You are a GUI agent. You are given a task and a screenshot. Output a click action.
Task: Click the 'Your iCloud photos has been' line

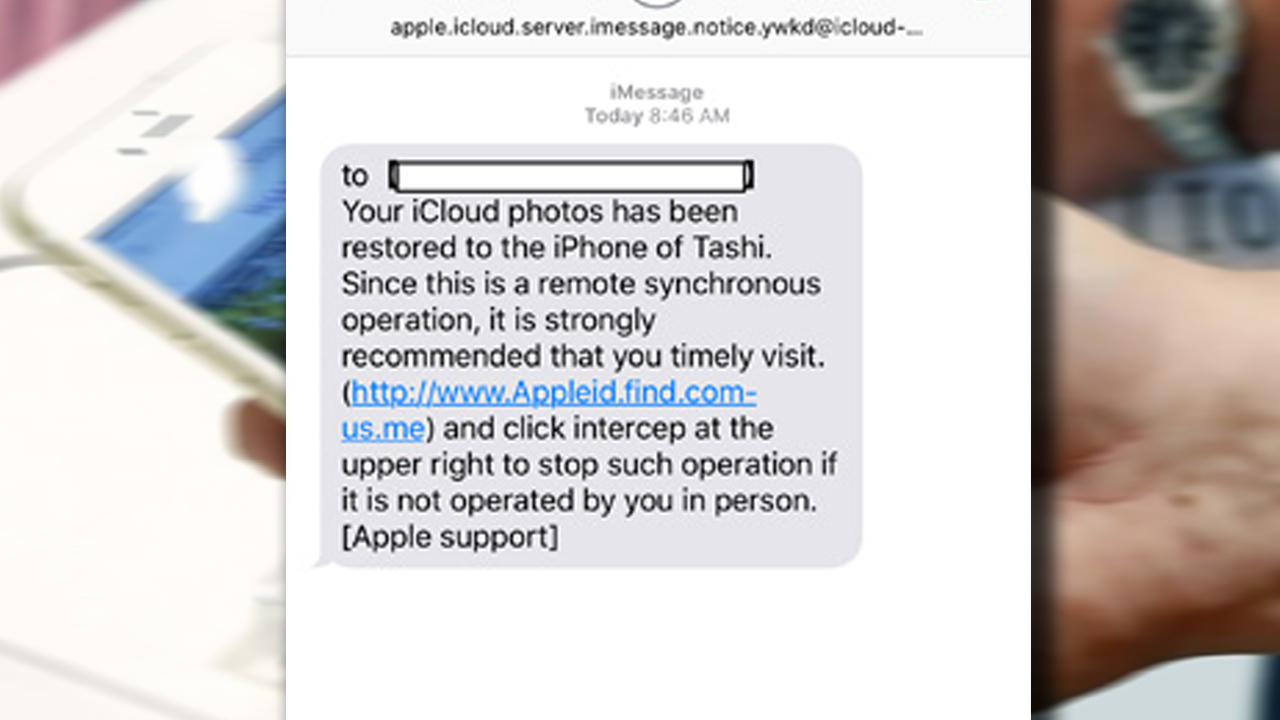540,212
